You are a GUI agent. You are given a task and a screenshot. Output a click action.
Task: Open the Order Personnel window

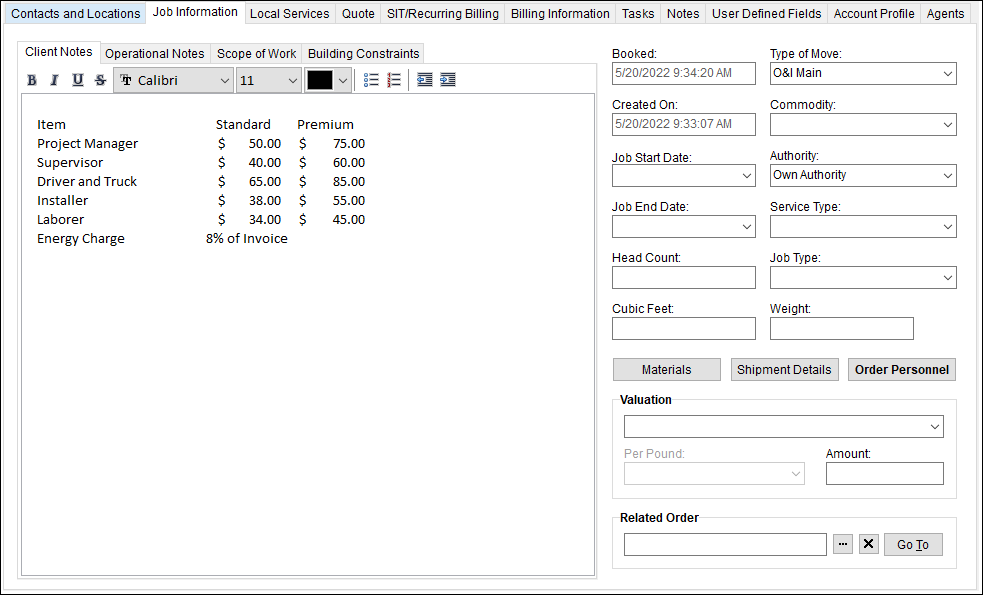tap(901, 369)
